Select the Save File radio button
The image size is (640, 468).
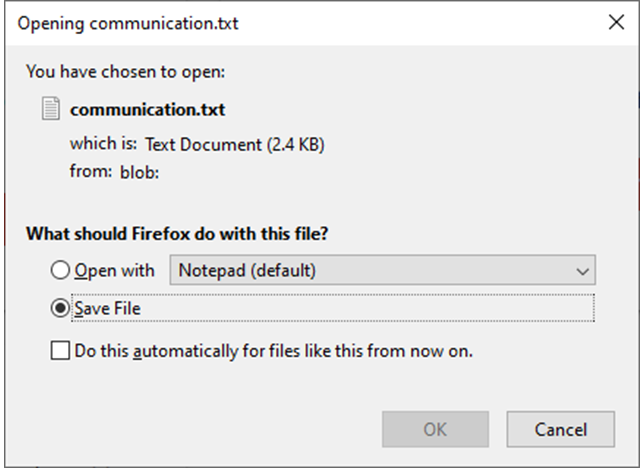60,308
